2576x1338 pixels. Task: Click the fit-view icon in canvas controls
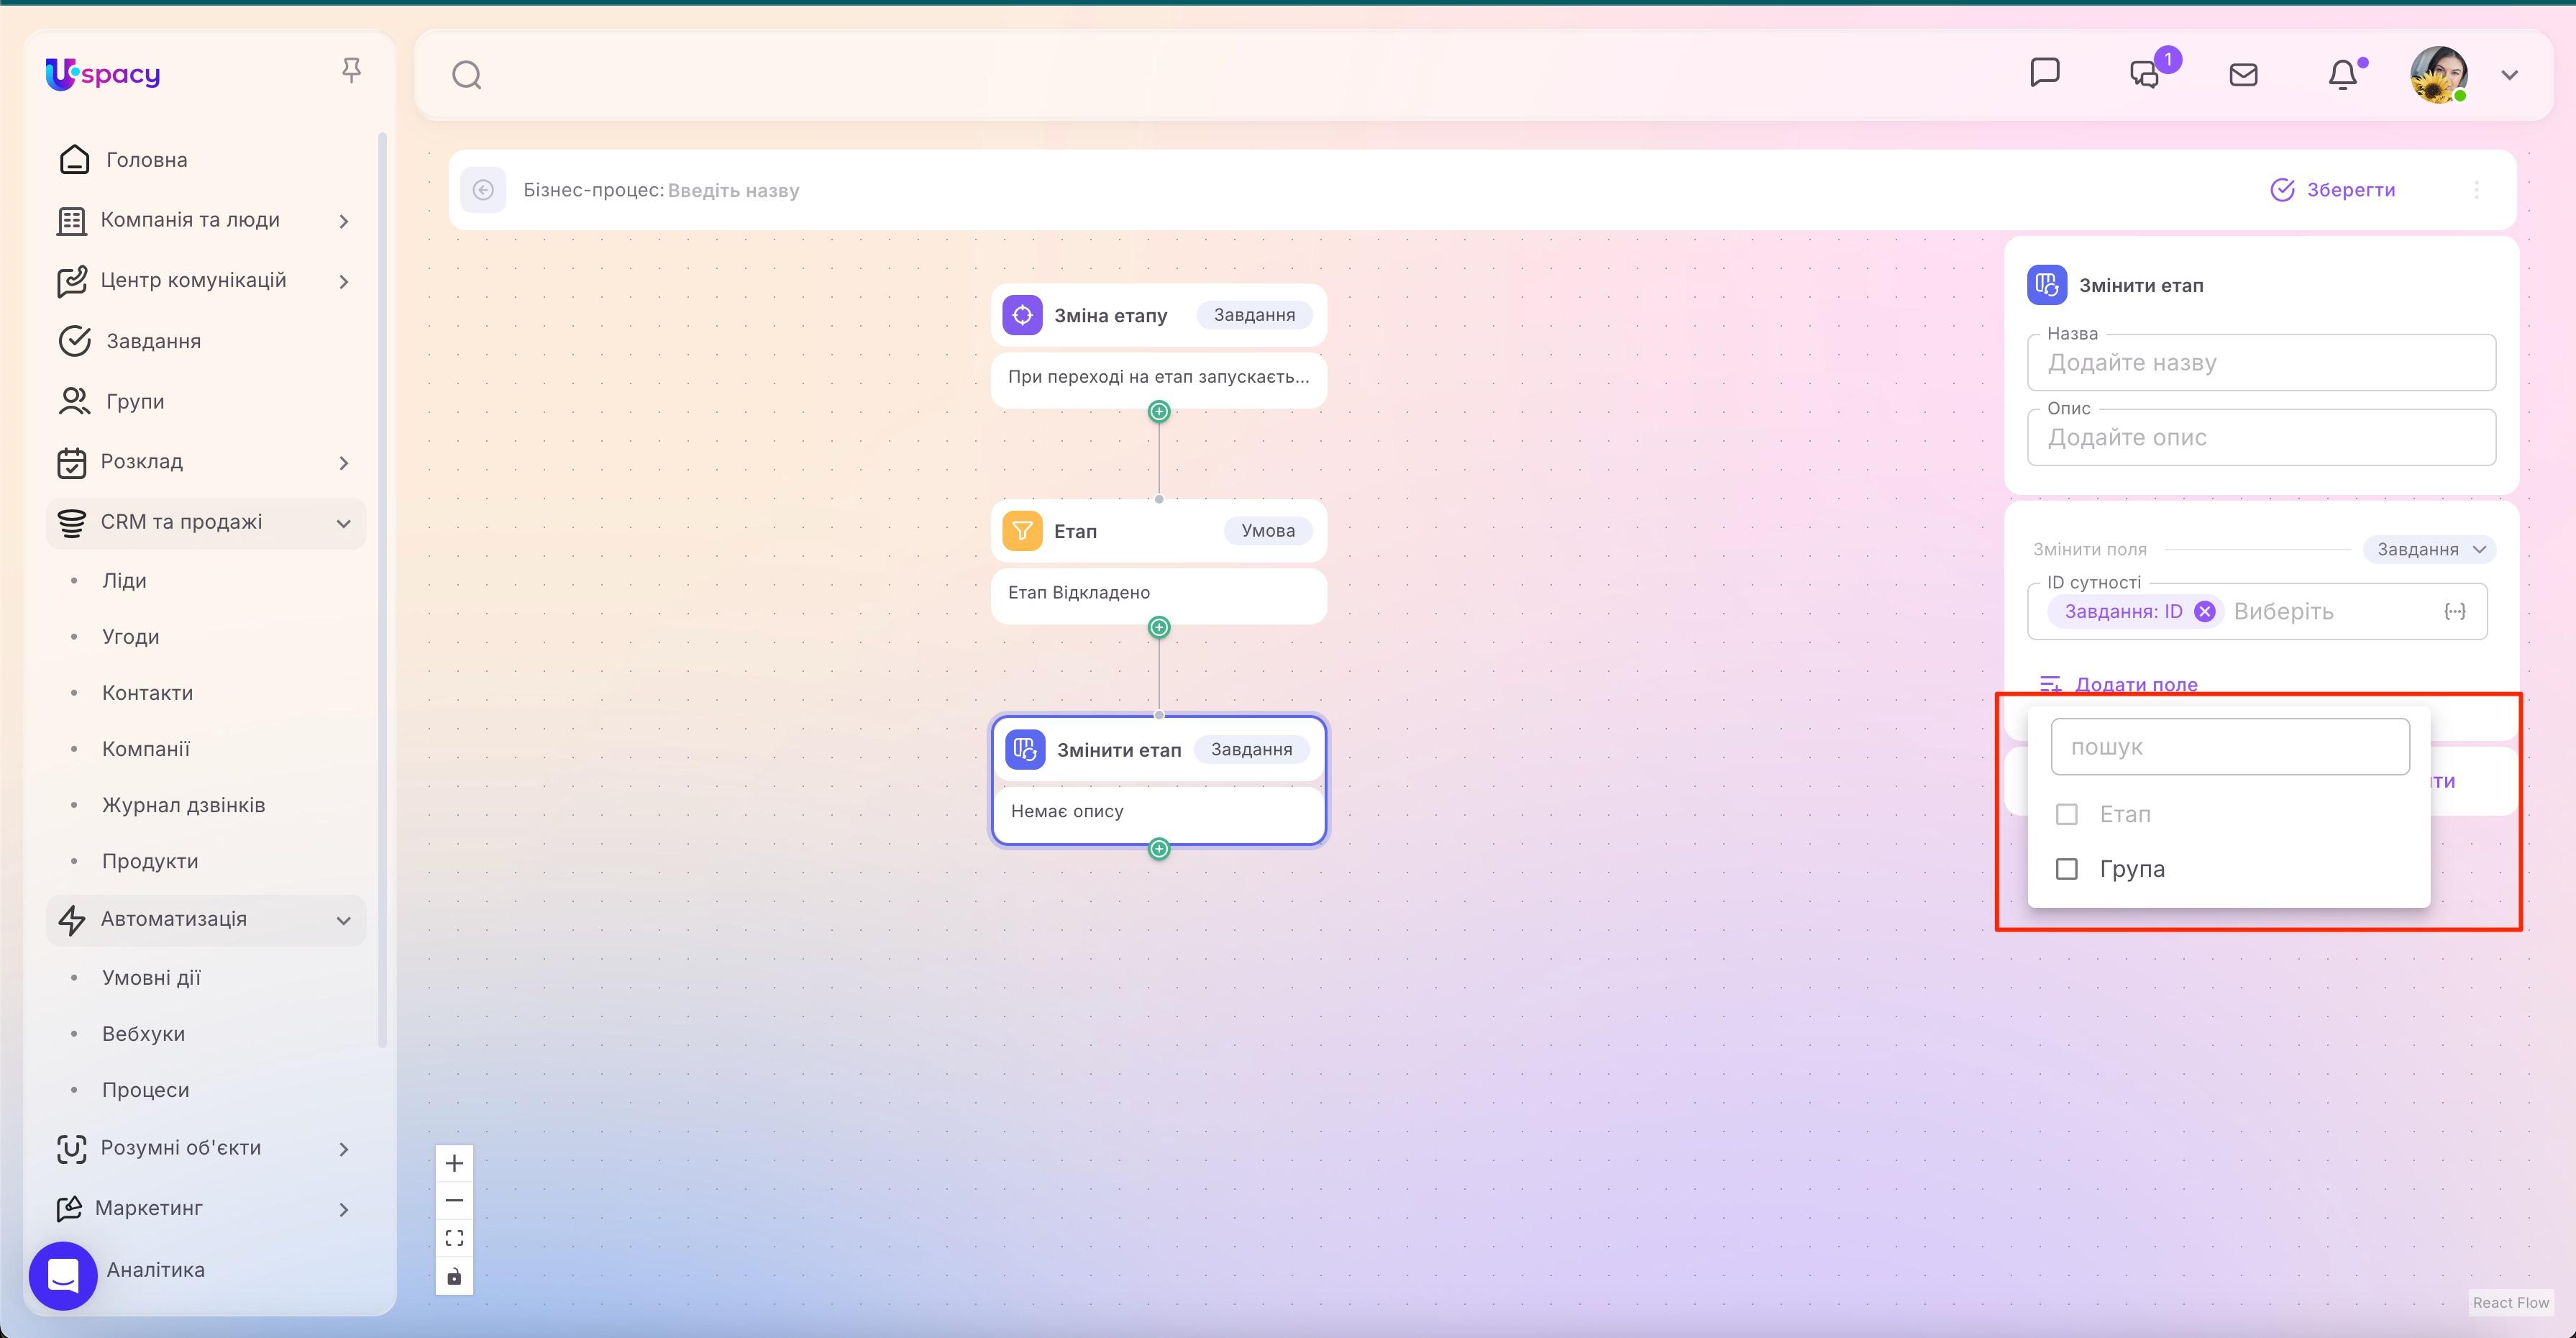click(x=455, y=1237)
